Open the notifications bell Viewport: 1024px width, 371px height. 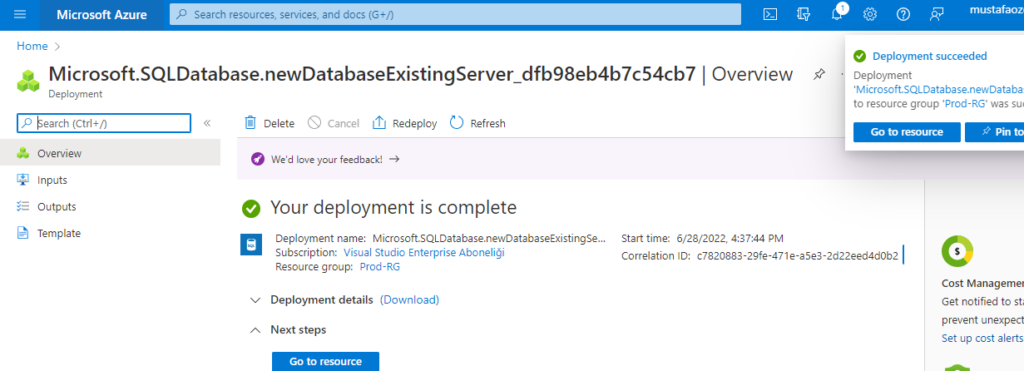tap(837, 14)
